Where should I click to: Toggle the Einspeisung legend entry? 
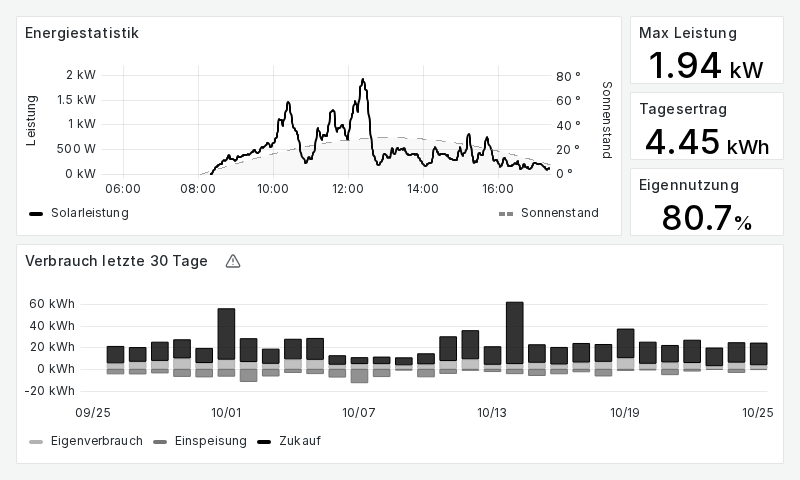[201, 441]
